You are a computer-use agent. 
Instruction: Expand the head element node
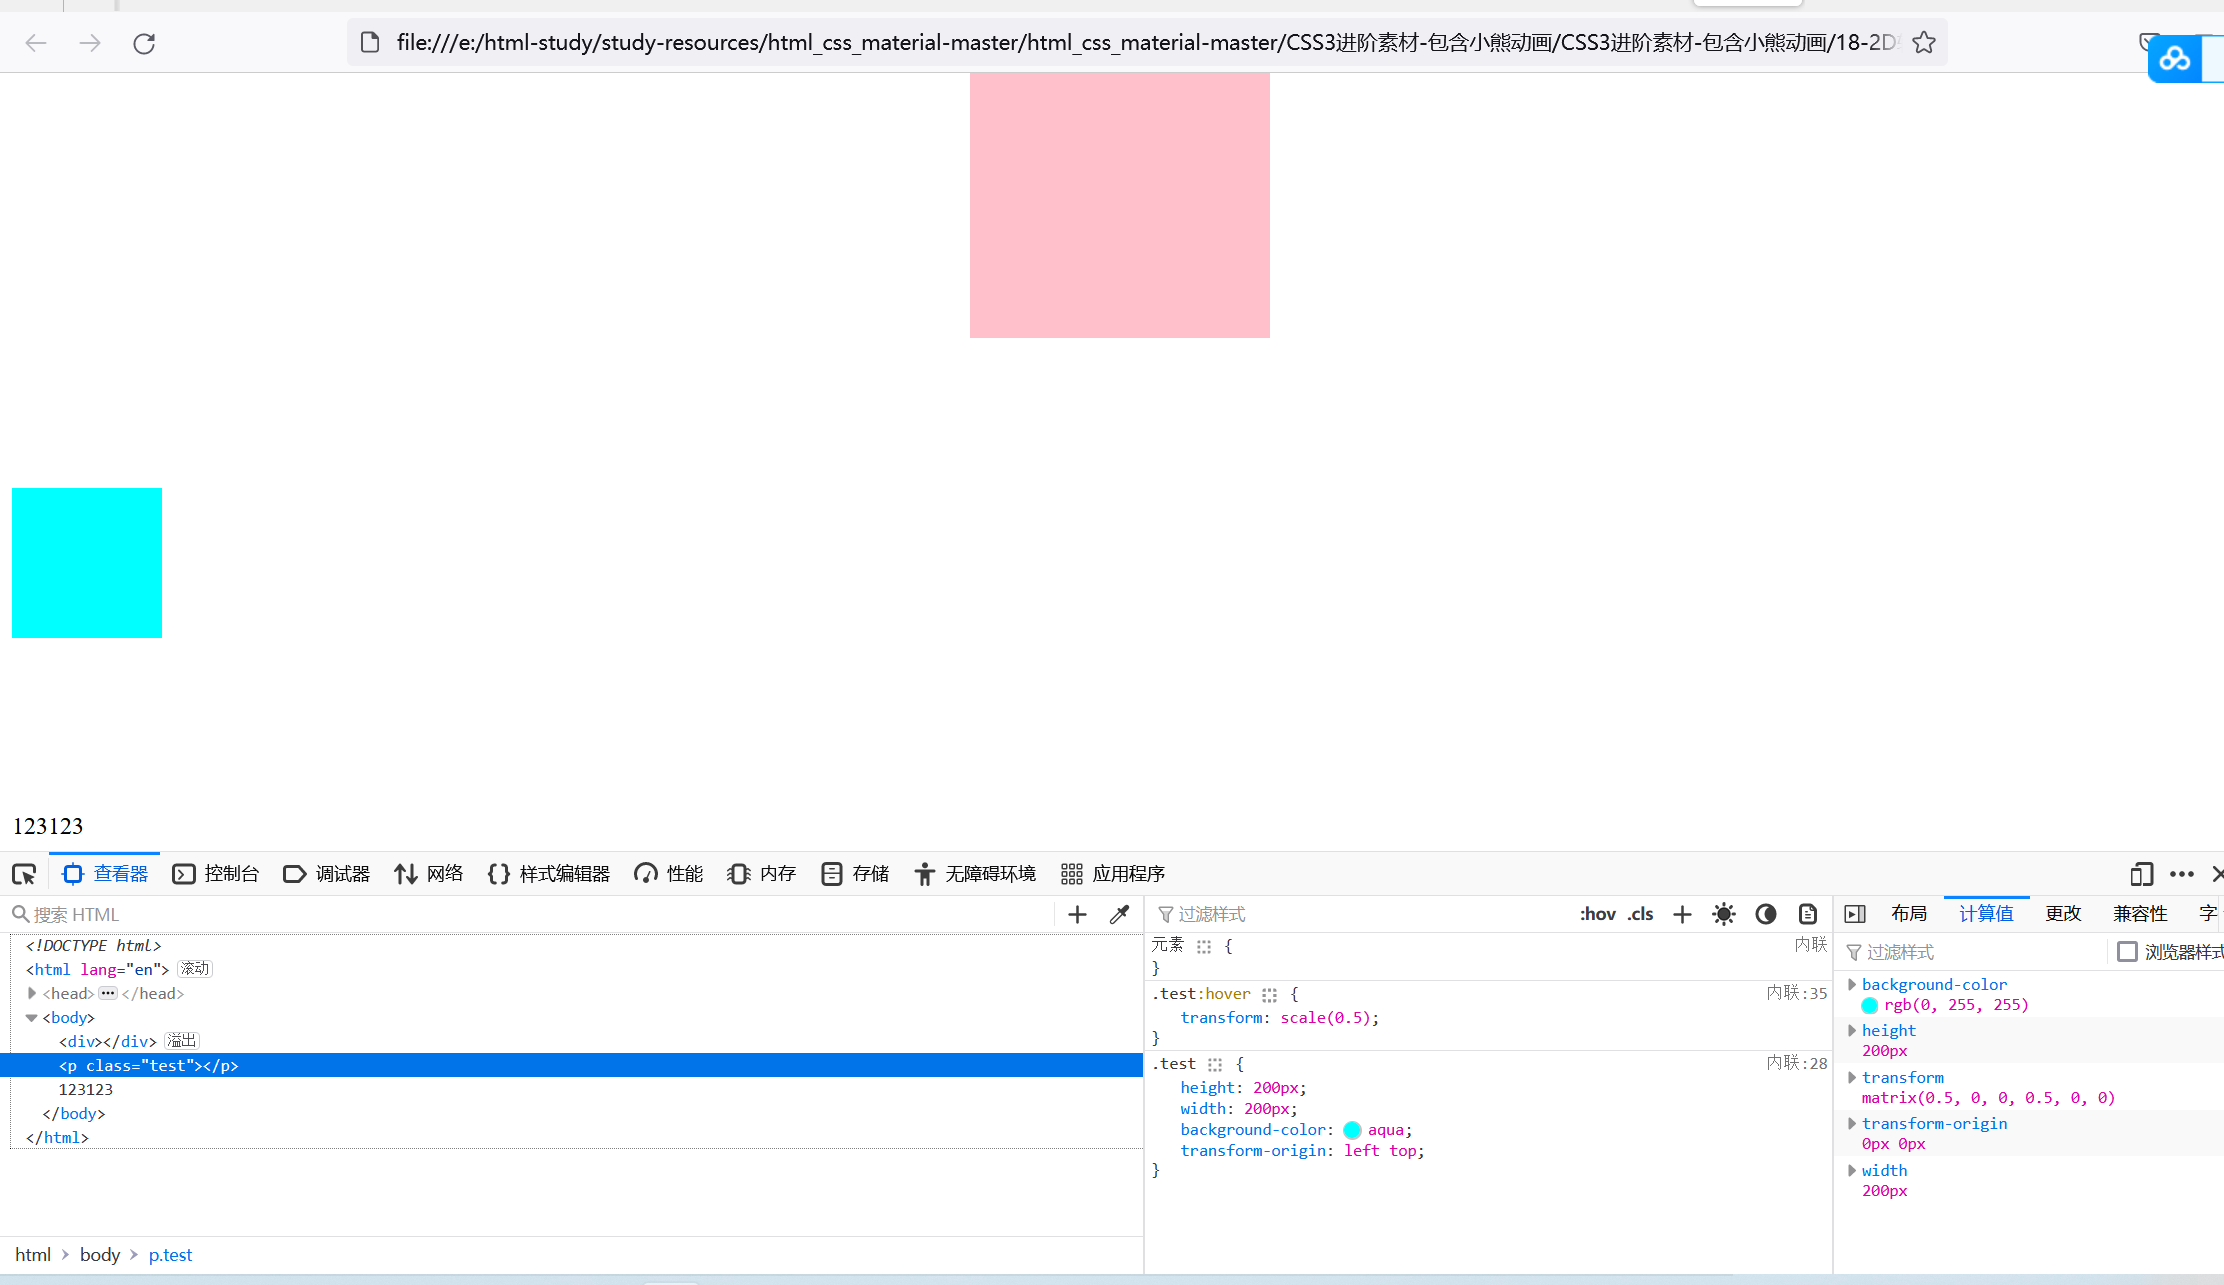(32, 993)
